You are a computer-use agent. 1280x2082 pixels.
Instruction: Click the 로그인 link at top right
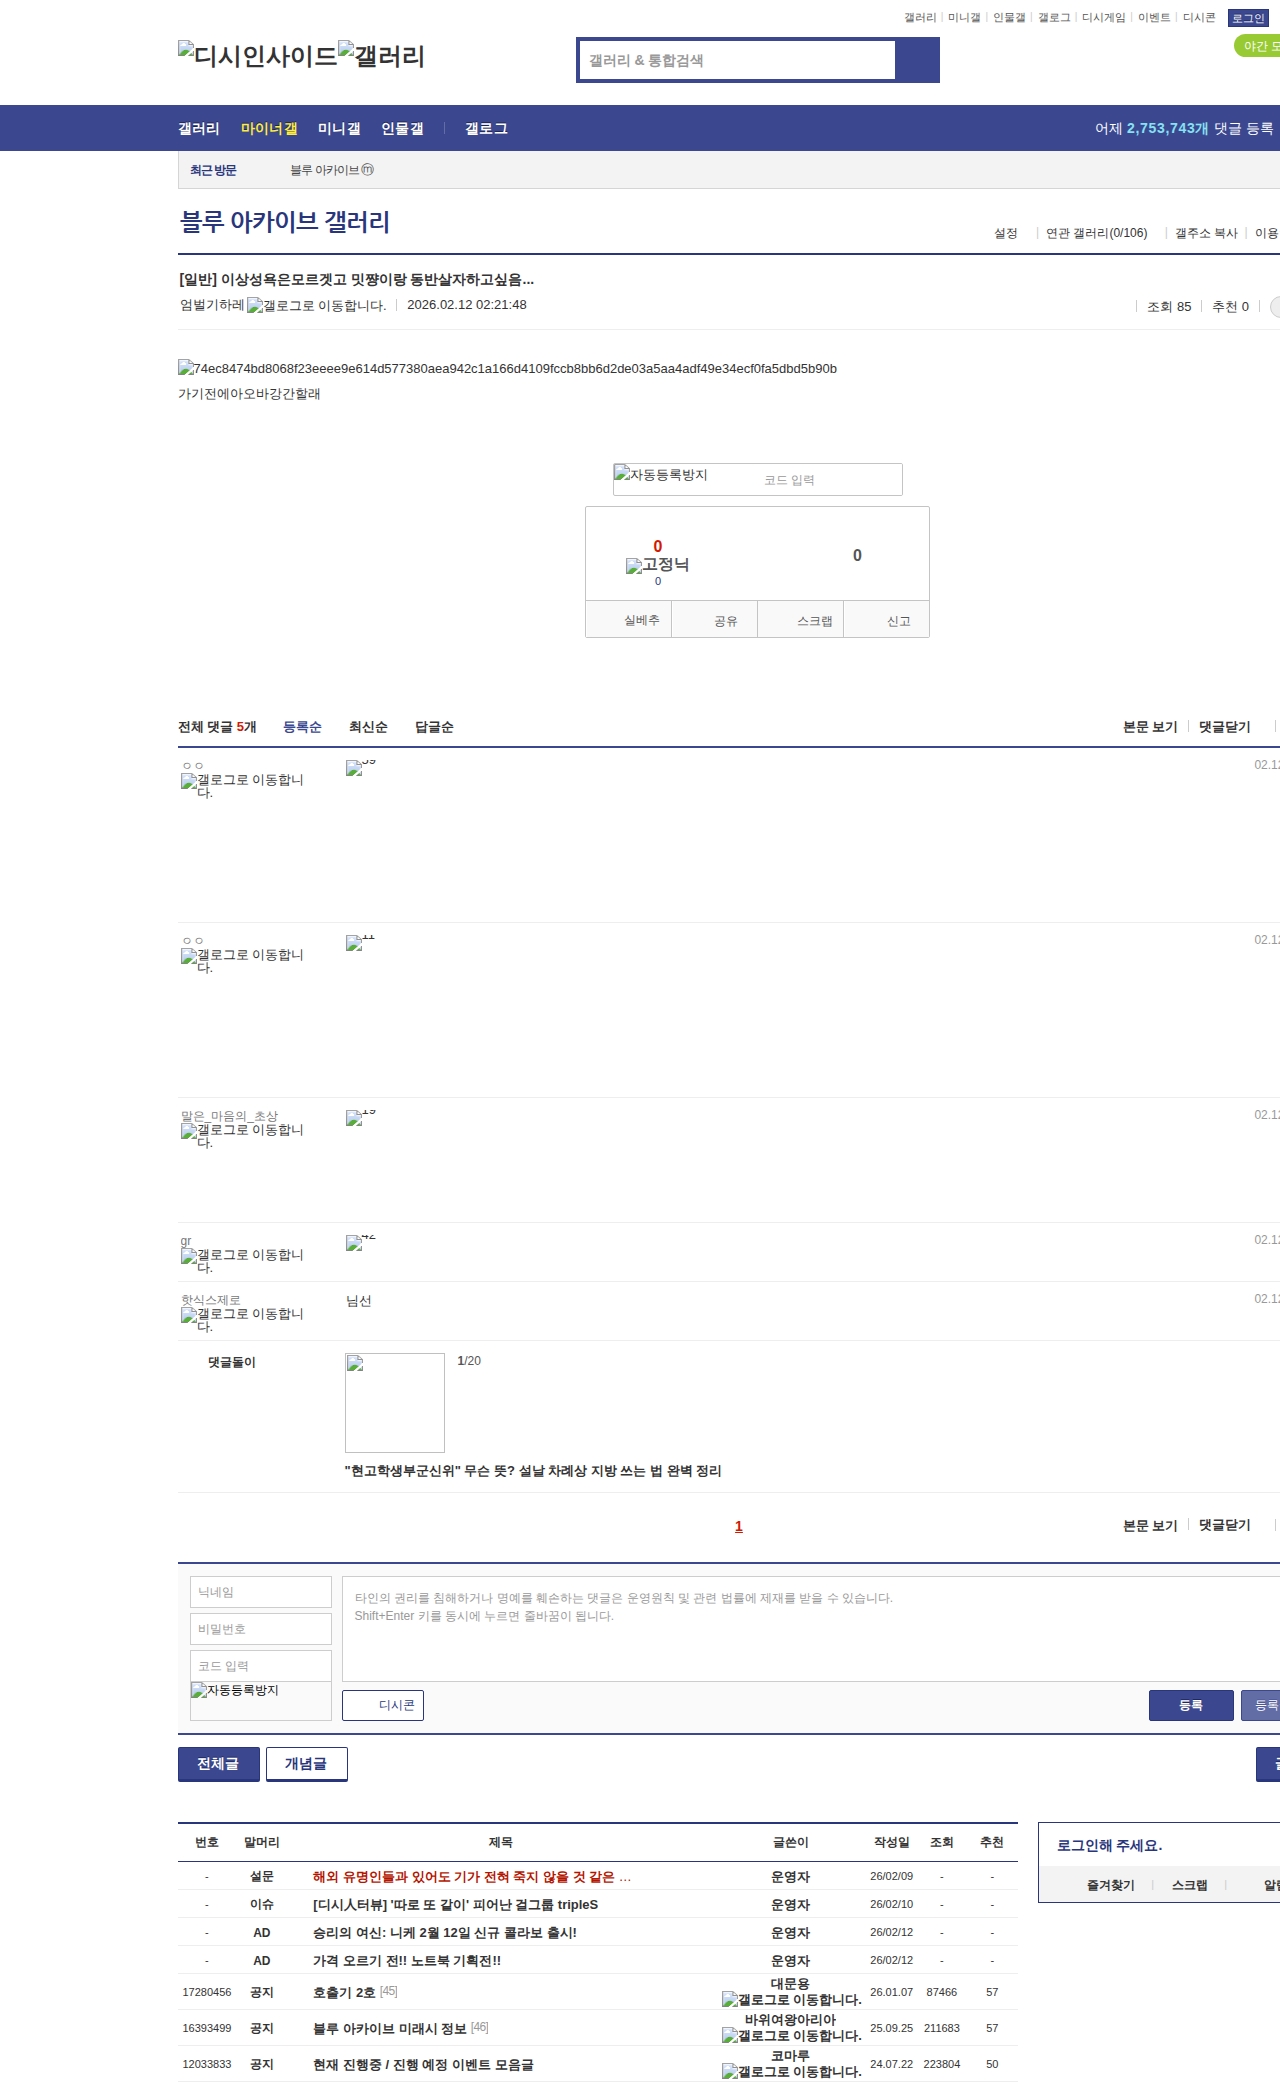[1248, 18]
